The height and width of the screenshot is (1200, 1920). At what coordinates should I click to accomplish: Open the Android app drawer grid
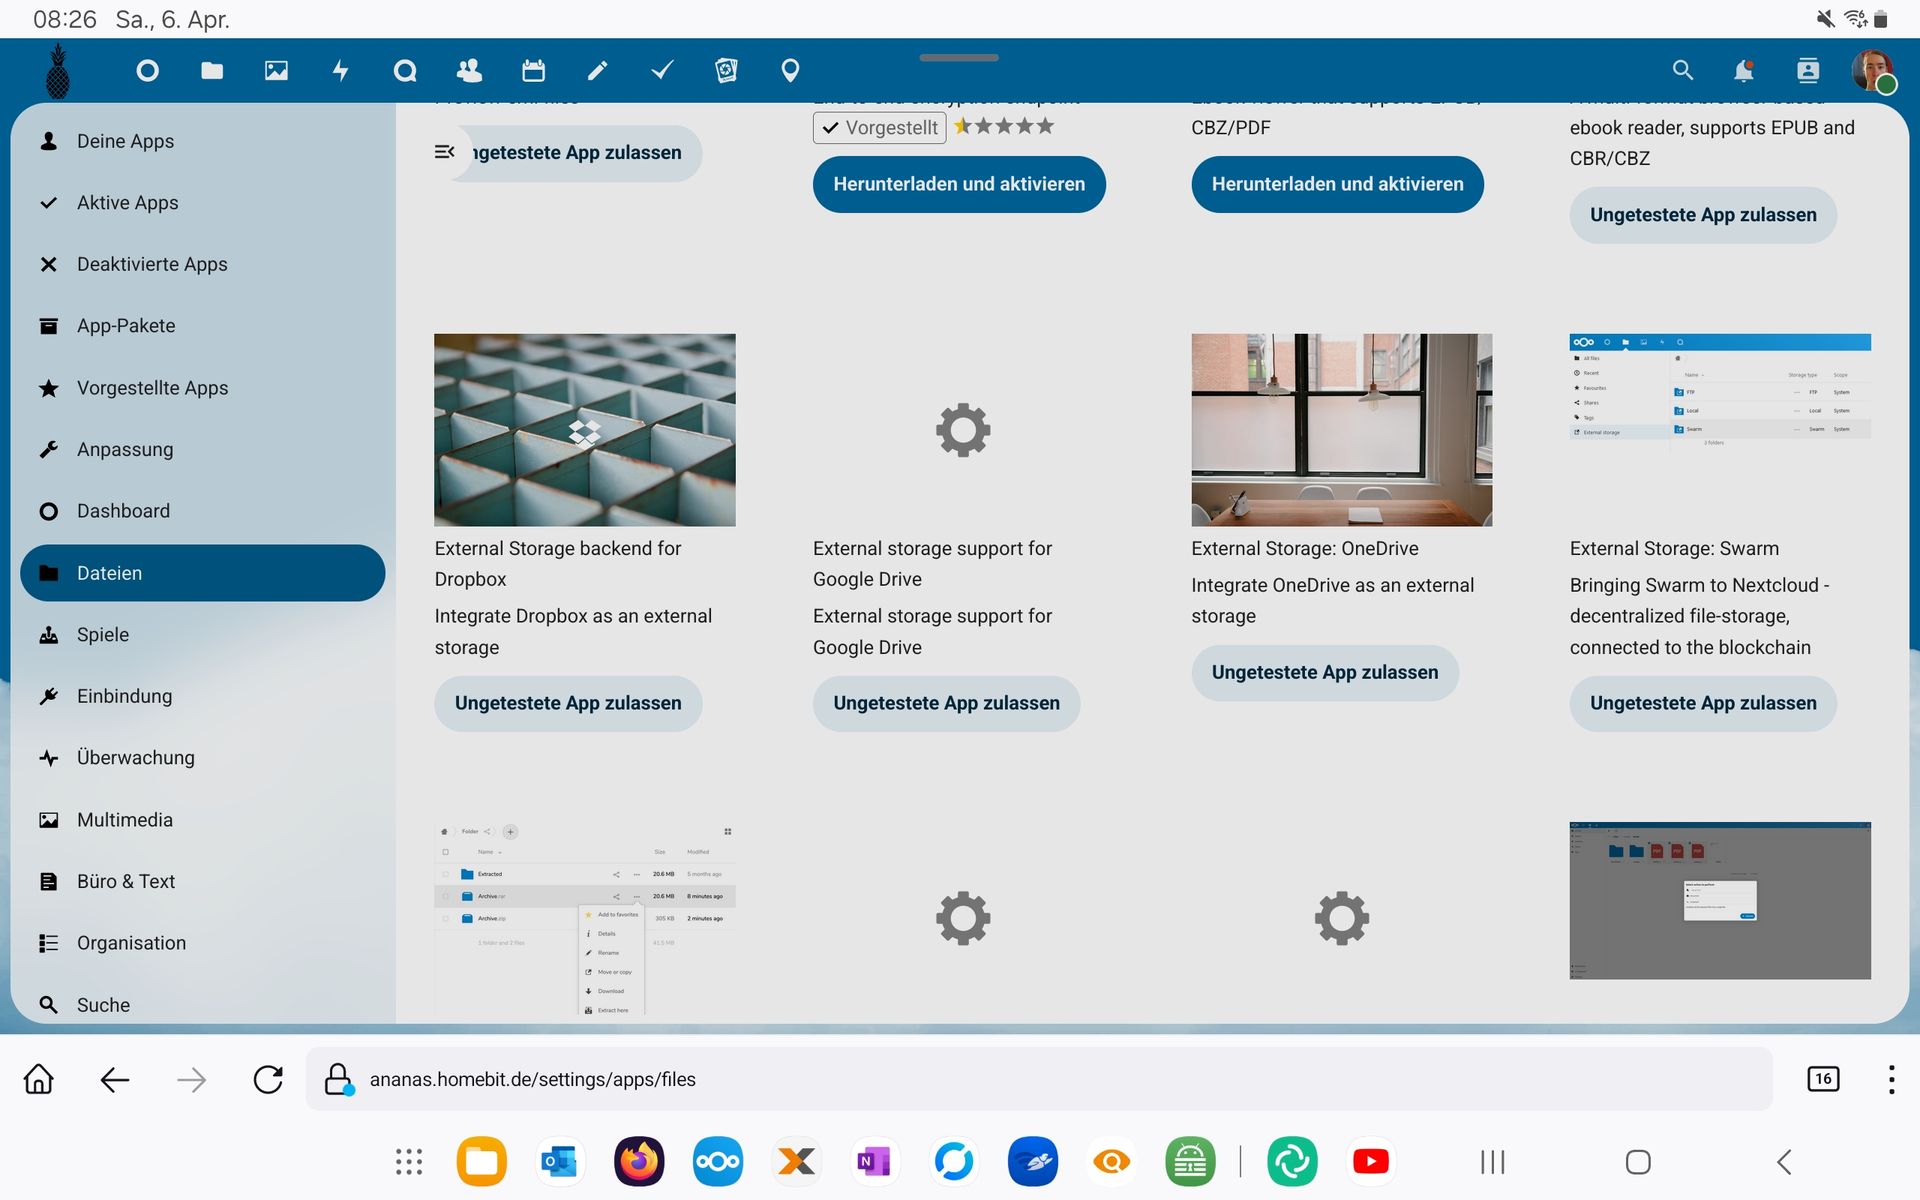(x=409, y=1161)
